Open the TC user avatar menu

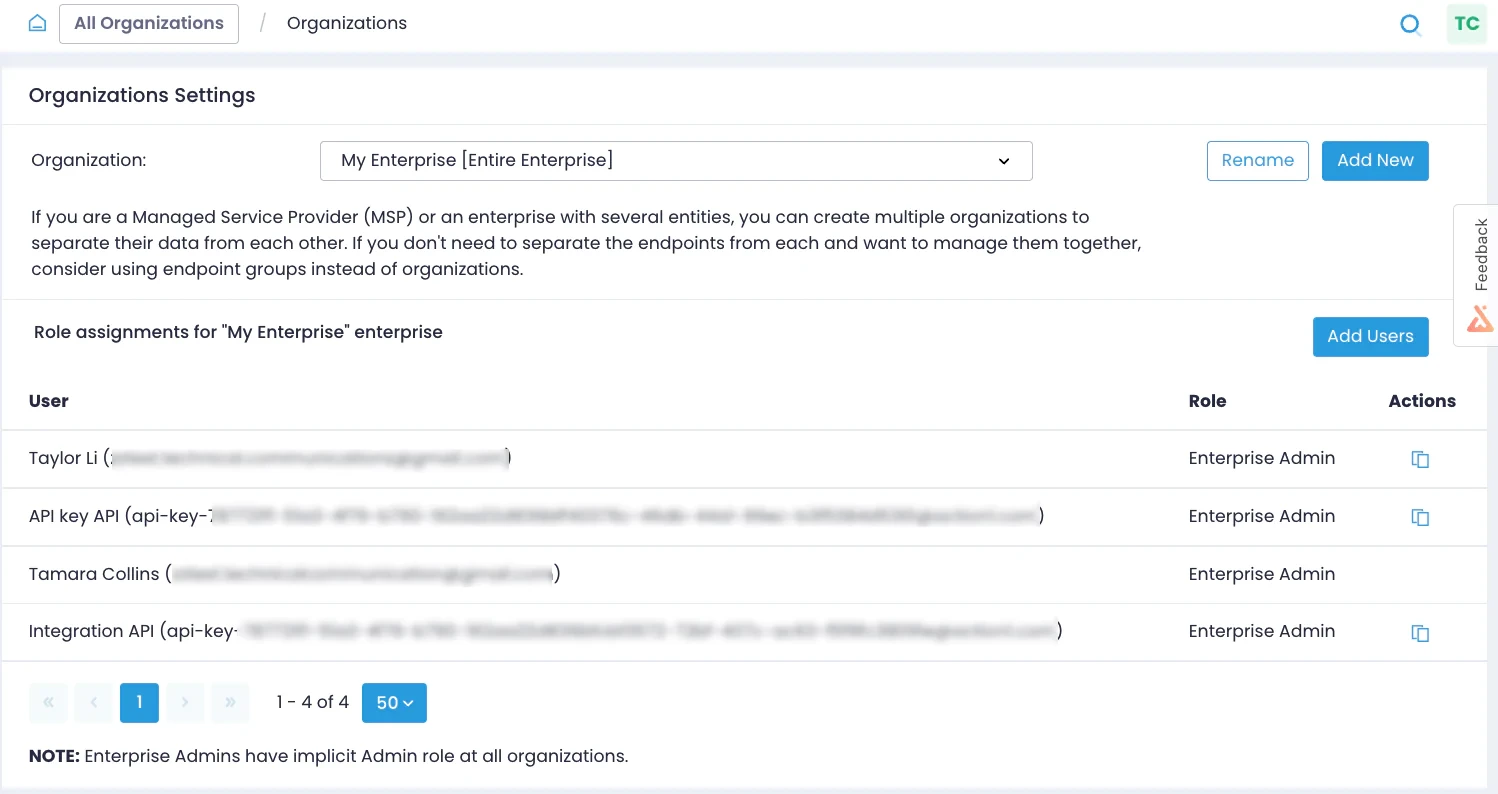[1467, 24]
